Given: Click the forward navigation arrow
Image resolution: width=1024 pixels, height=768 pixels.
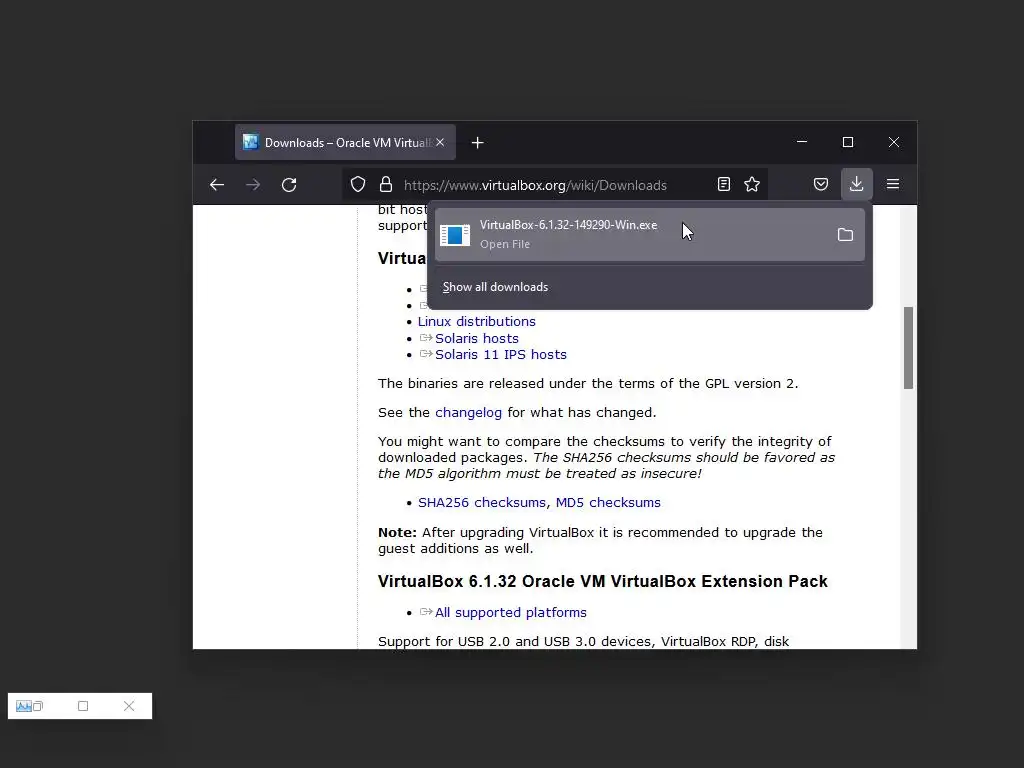Looking at the screenshot, I should [253, 185].
